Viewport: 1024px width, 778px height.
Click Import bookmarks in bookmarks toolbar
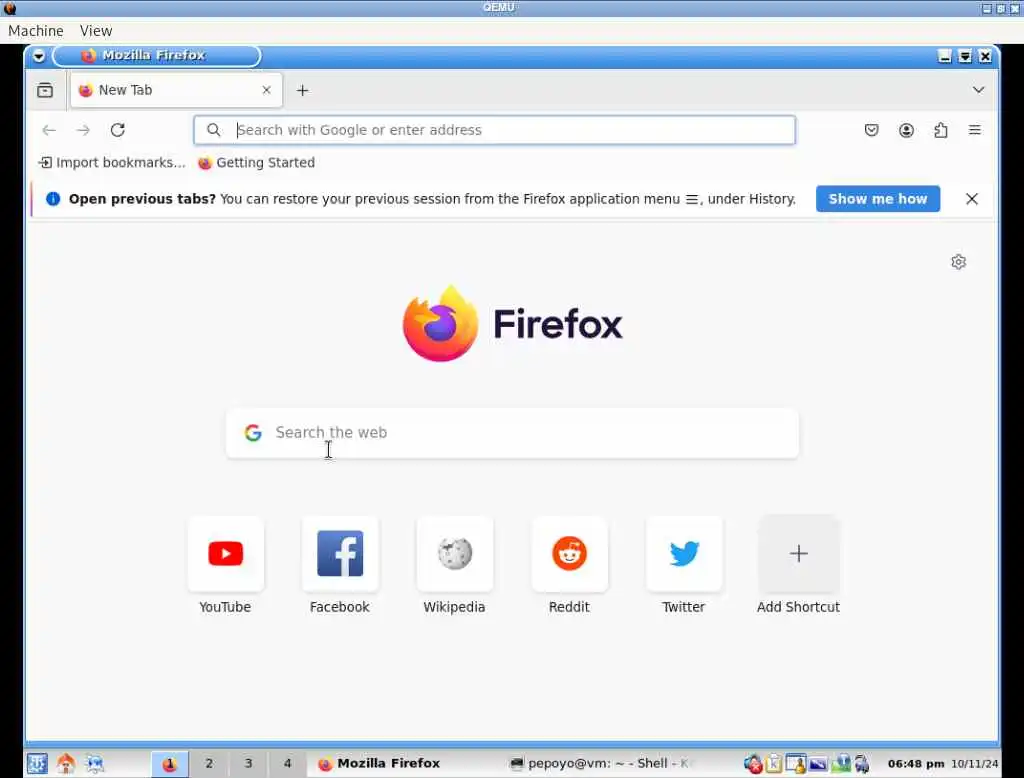(112, 163)
